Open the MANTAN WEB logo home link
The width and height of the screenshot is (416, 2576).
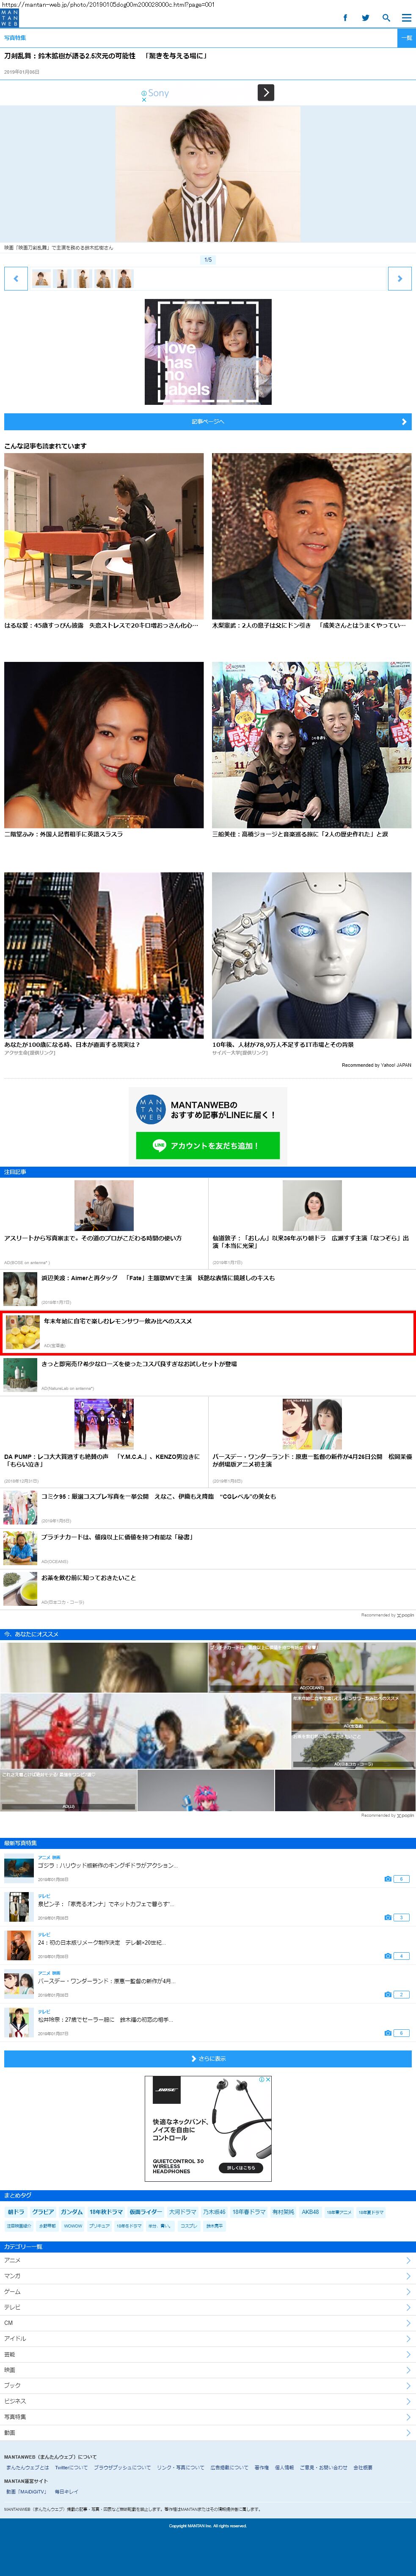click(x=9, y=18)
